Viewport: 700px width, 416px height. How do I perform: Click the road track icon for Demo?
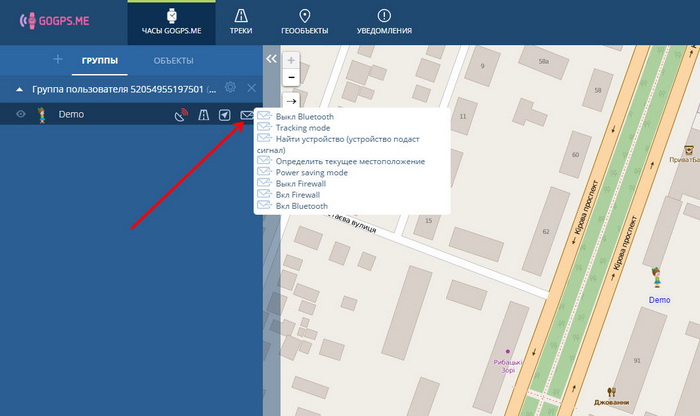tap(203, 115)
